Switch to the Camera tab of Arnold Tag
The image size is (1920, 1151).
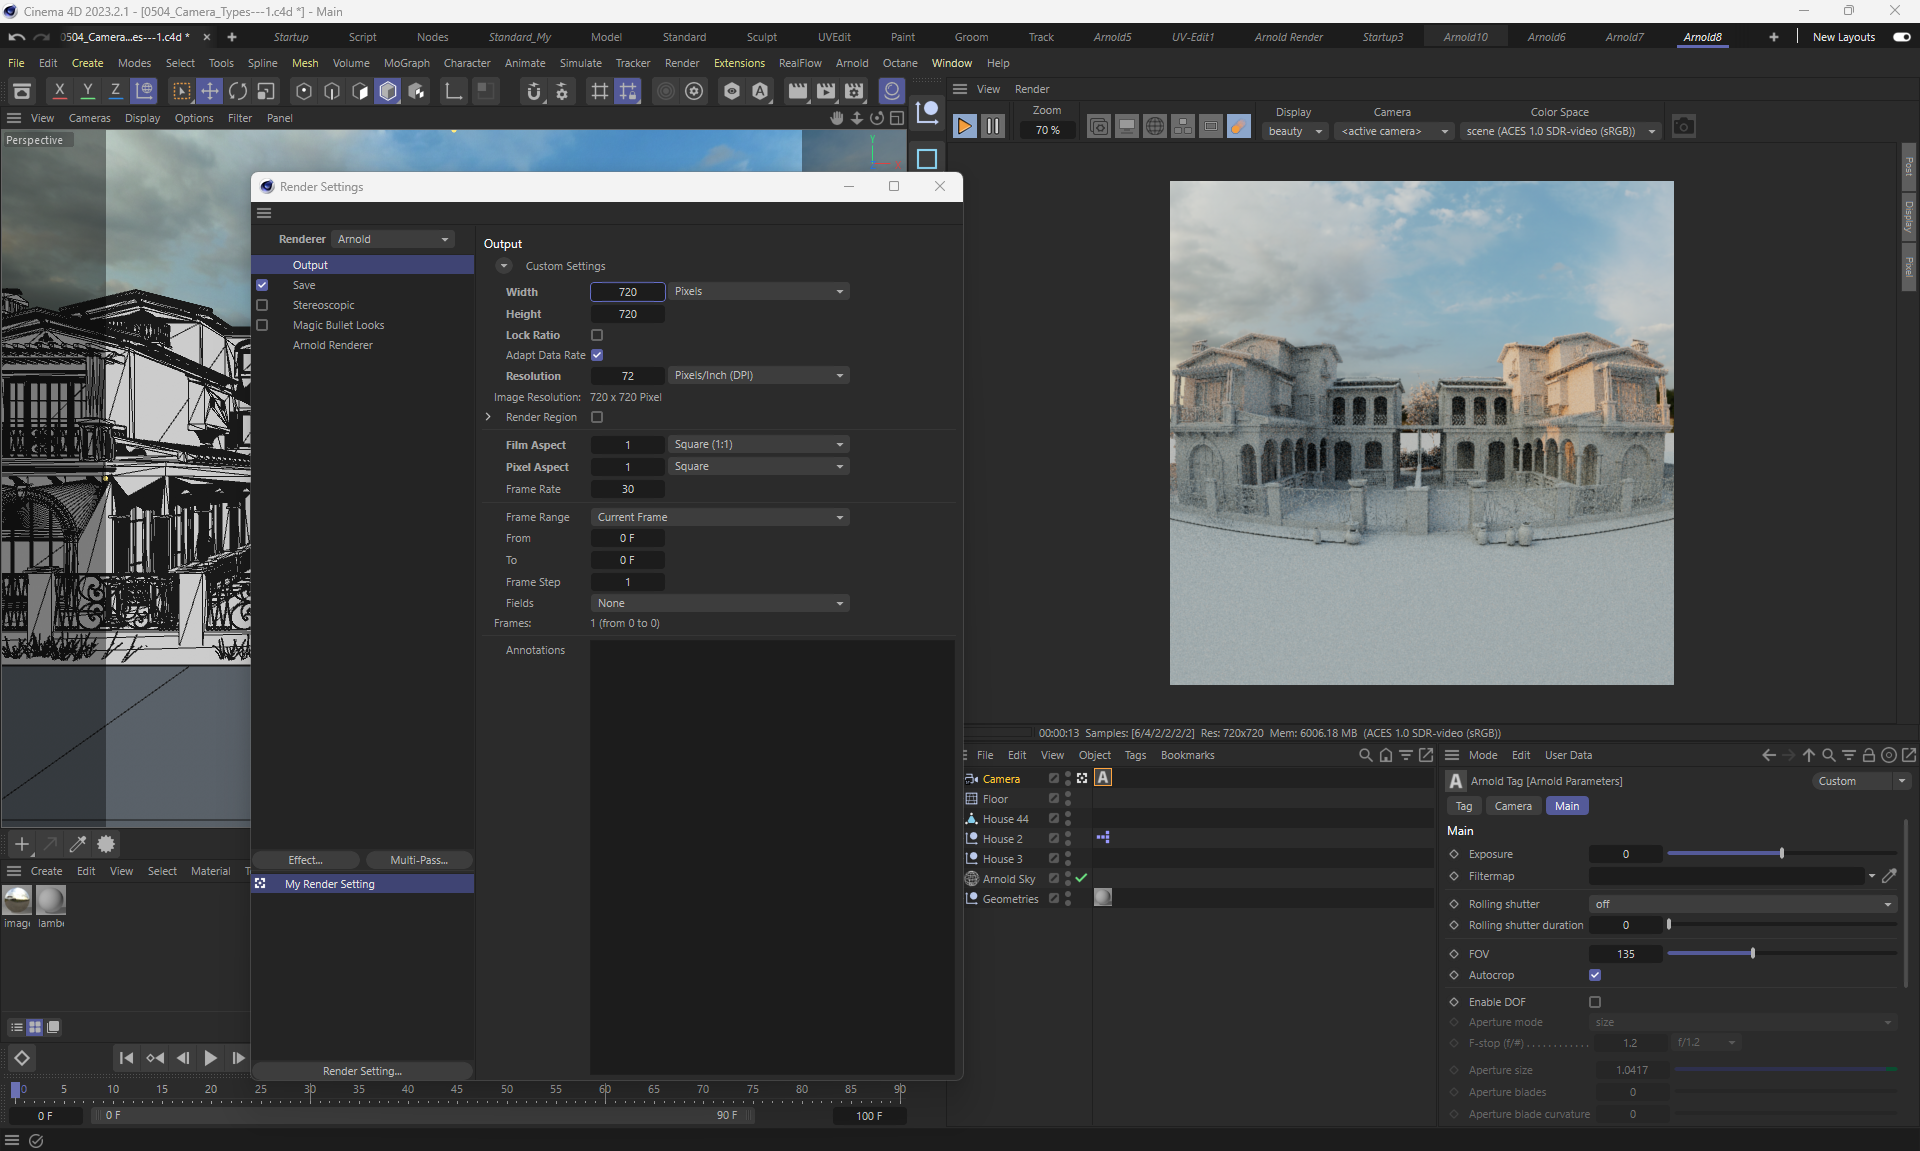click(1512, 806)
